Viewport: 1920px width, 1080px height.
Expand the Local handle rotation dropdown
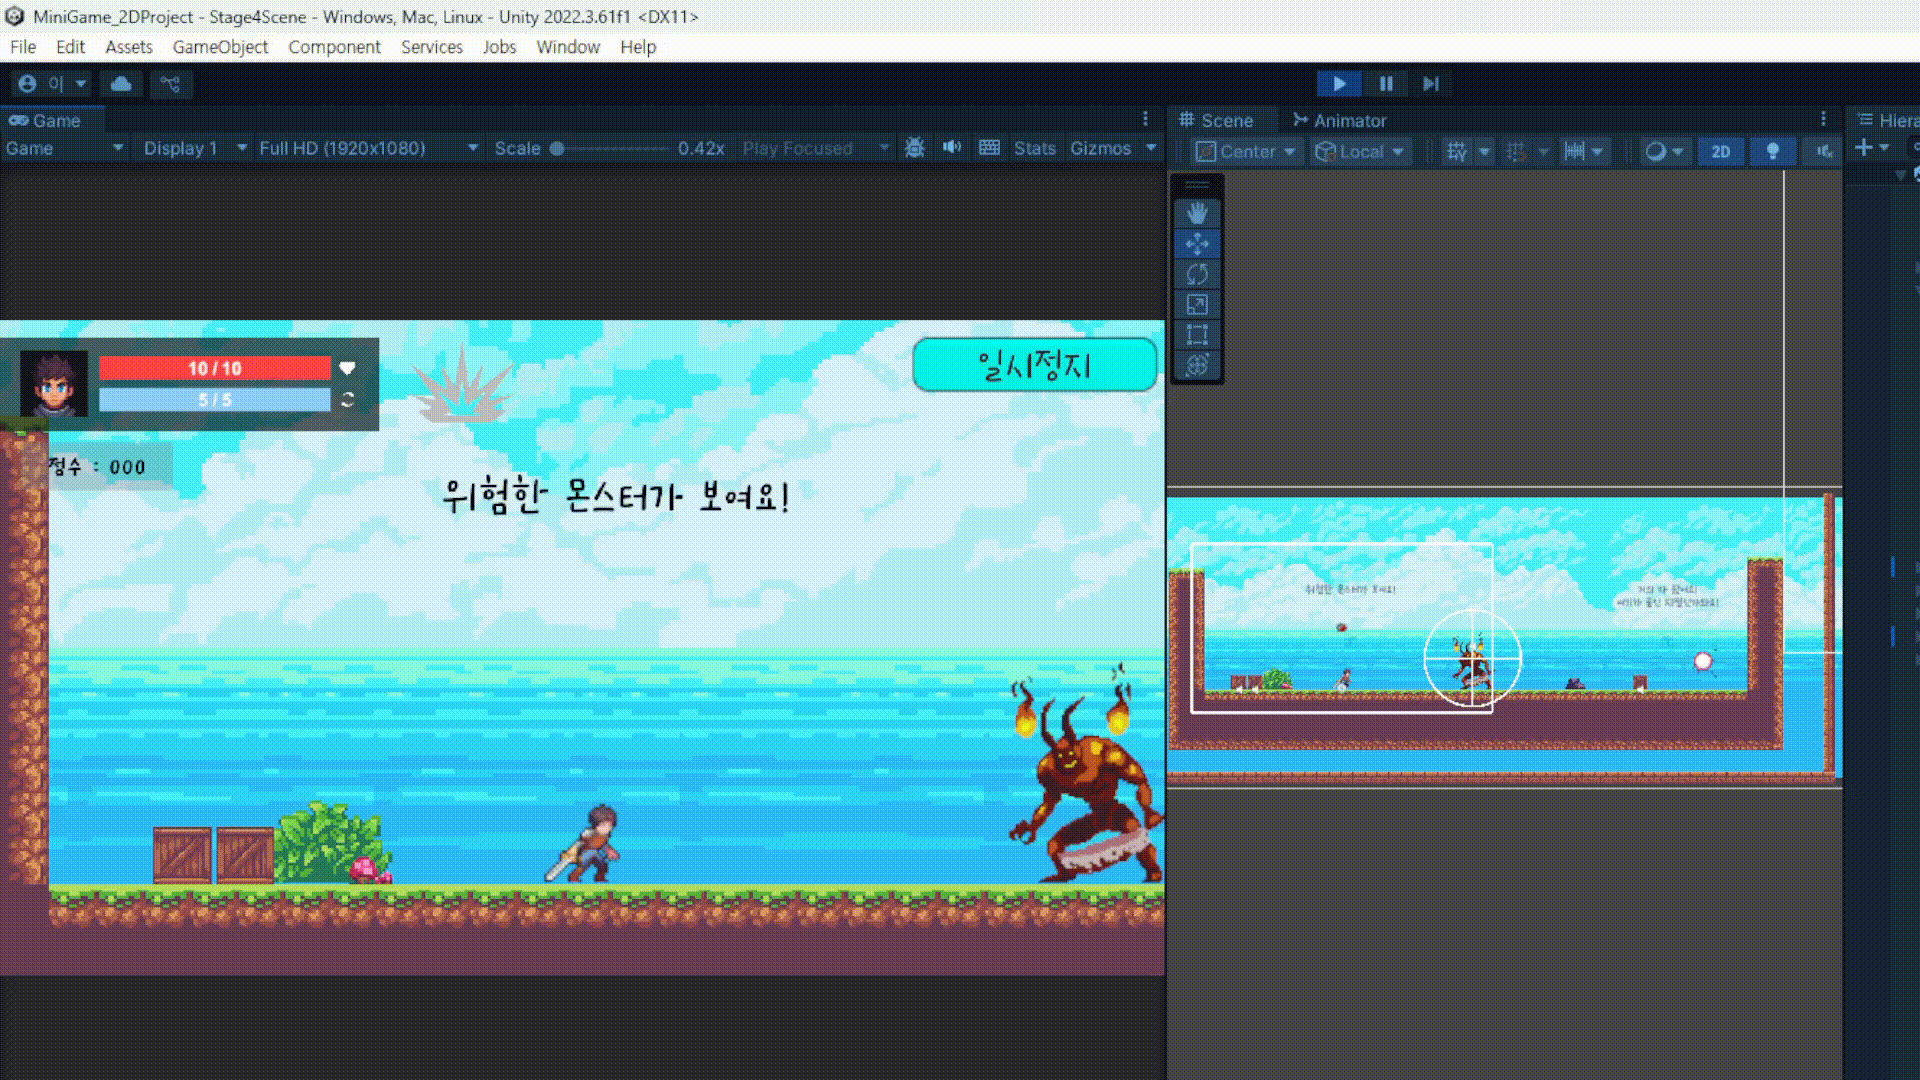pyautogui.click(x=1359, y=151)
